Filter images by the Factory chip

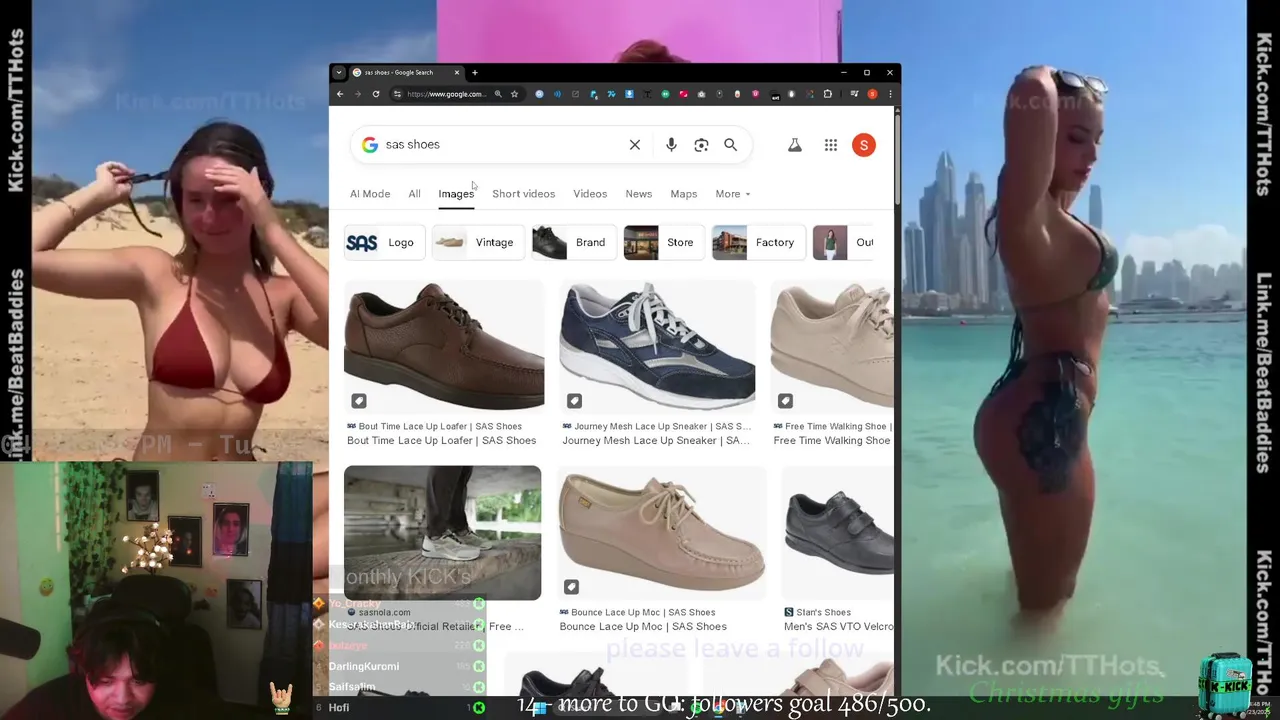tap(758, 242)
